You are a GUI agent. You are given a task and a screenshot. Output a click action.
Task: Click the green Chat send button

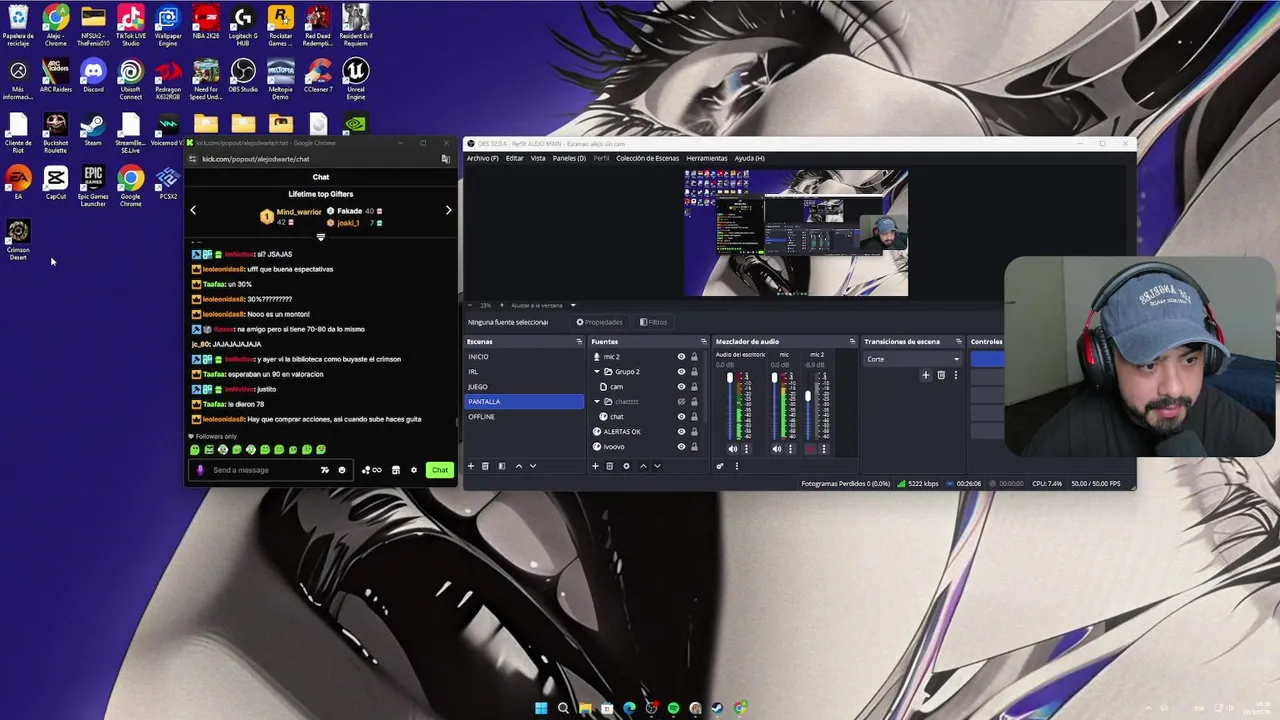tap(440, 470)
